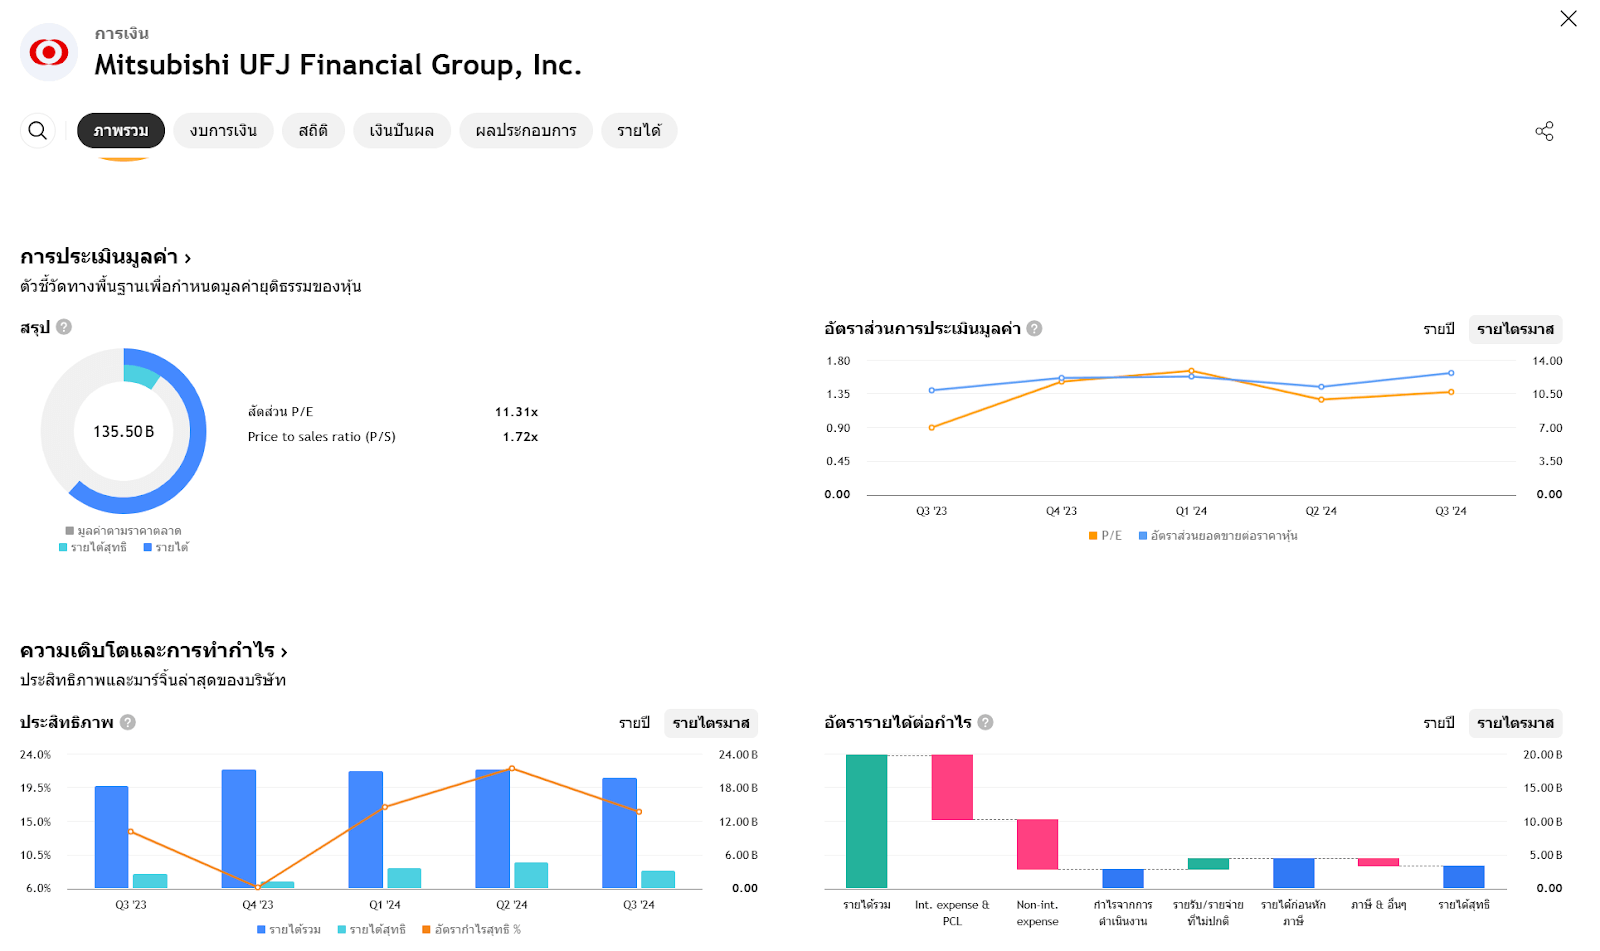Select the ภาพรวม tab
This screenshot has height=951, width=1600.
coord(121,131)
